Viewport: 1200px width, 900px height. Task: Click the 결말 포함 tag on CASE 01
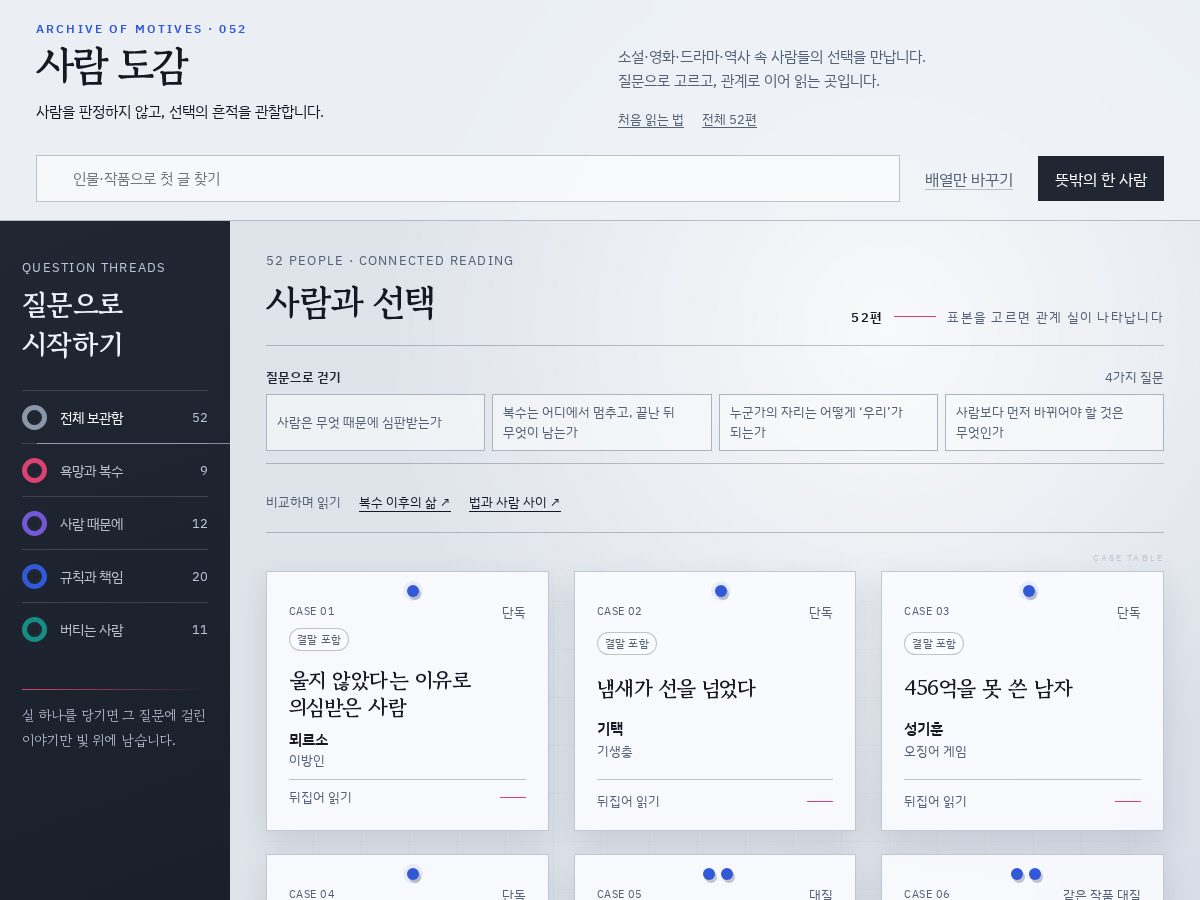pos(319,640)
